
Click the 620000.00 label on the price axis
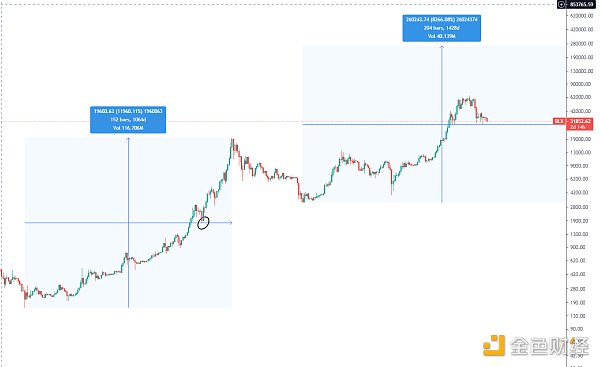(x=581, y=16)
